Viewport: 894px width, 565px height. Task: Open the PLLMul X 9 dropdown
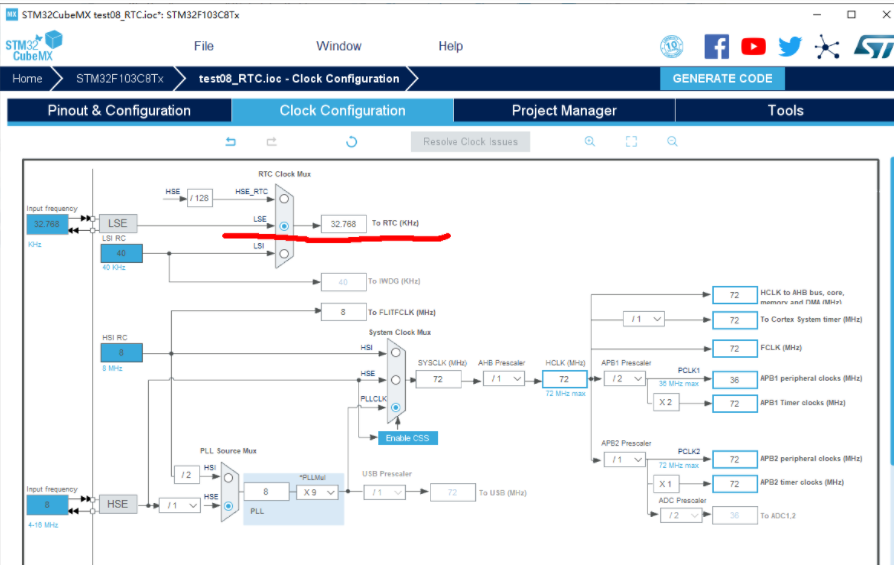point(318,492)
